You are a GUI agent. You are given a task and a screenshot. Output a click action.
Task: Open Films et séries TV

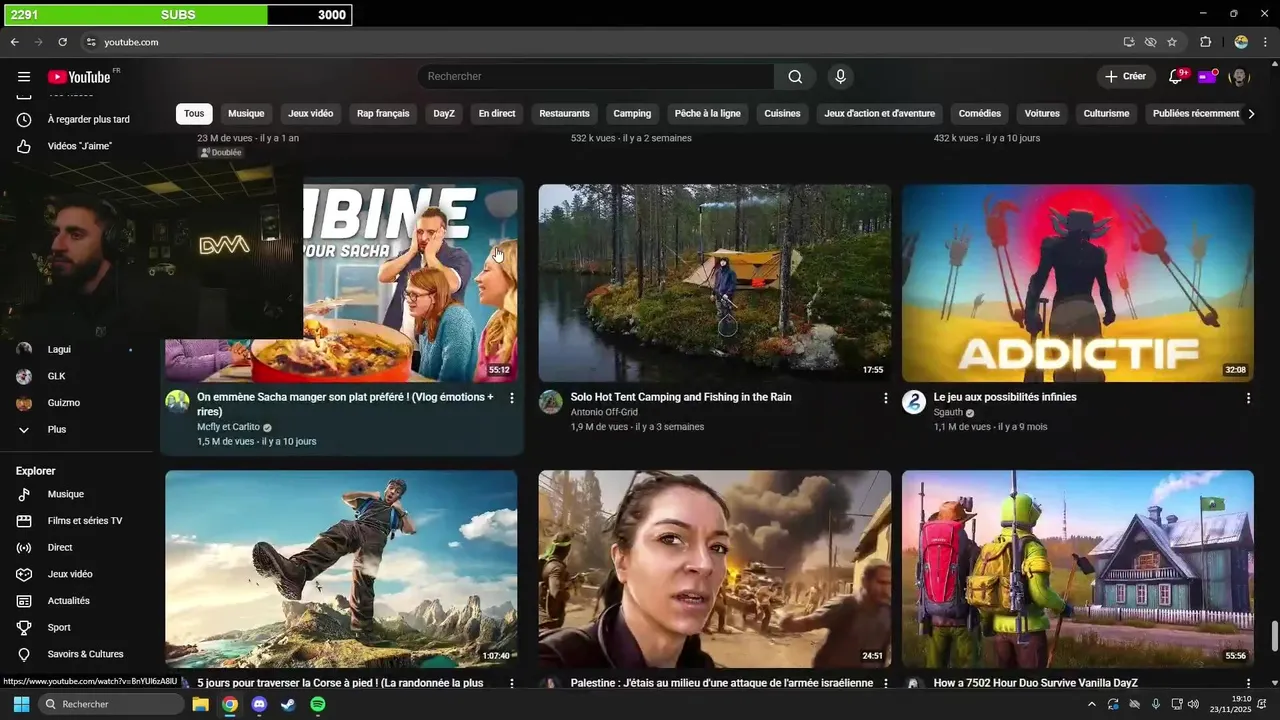coord(78,521)
